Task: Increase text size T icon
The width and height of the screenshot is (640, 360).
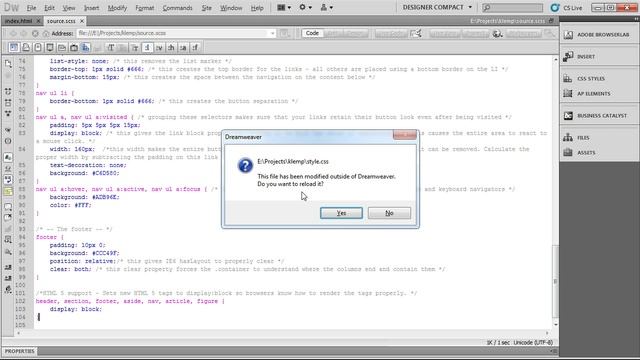Action: [x=111, y=48]
